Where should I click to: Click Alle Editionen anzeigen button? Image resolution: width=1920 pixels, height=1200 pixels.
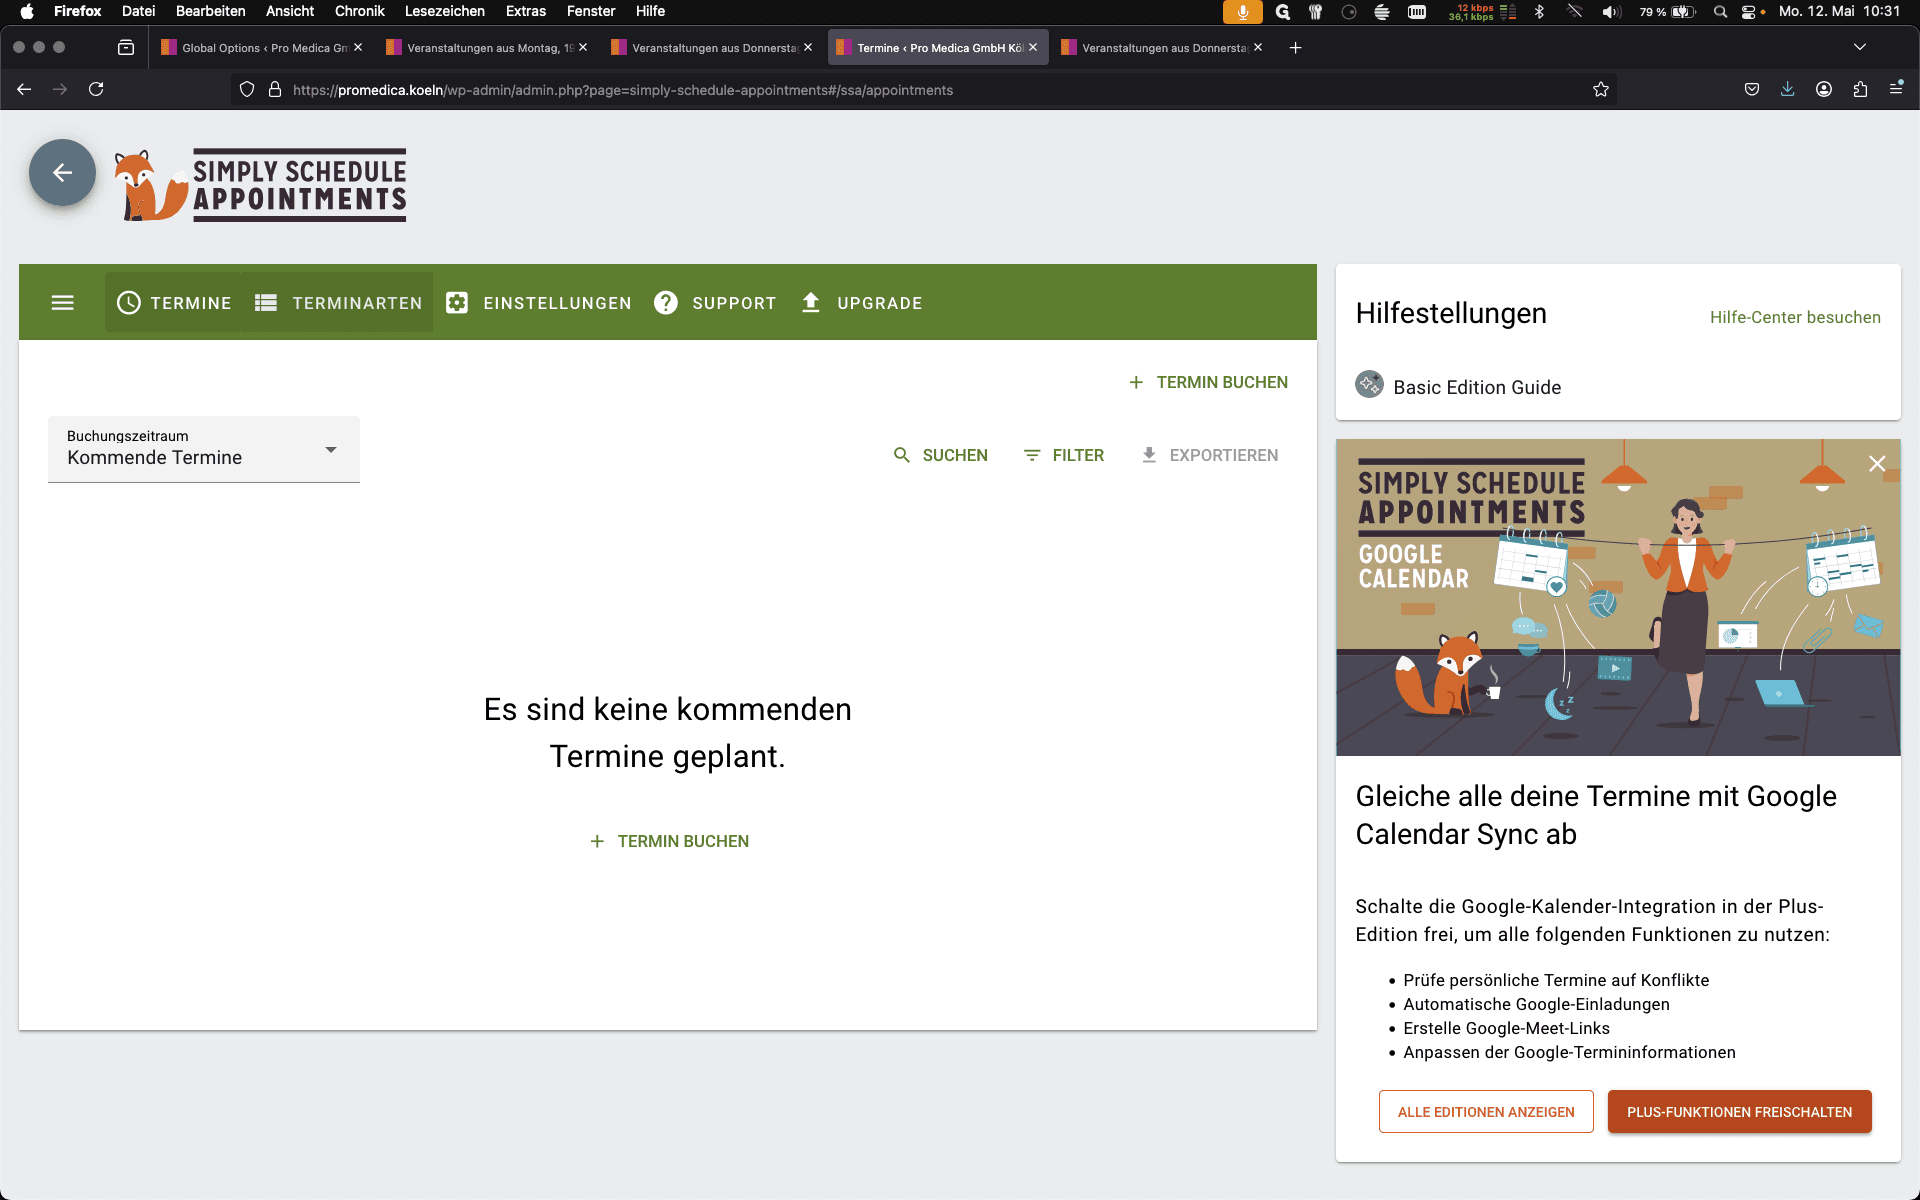pyautogui.click(x=1486, y=1112)
